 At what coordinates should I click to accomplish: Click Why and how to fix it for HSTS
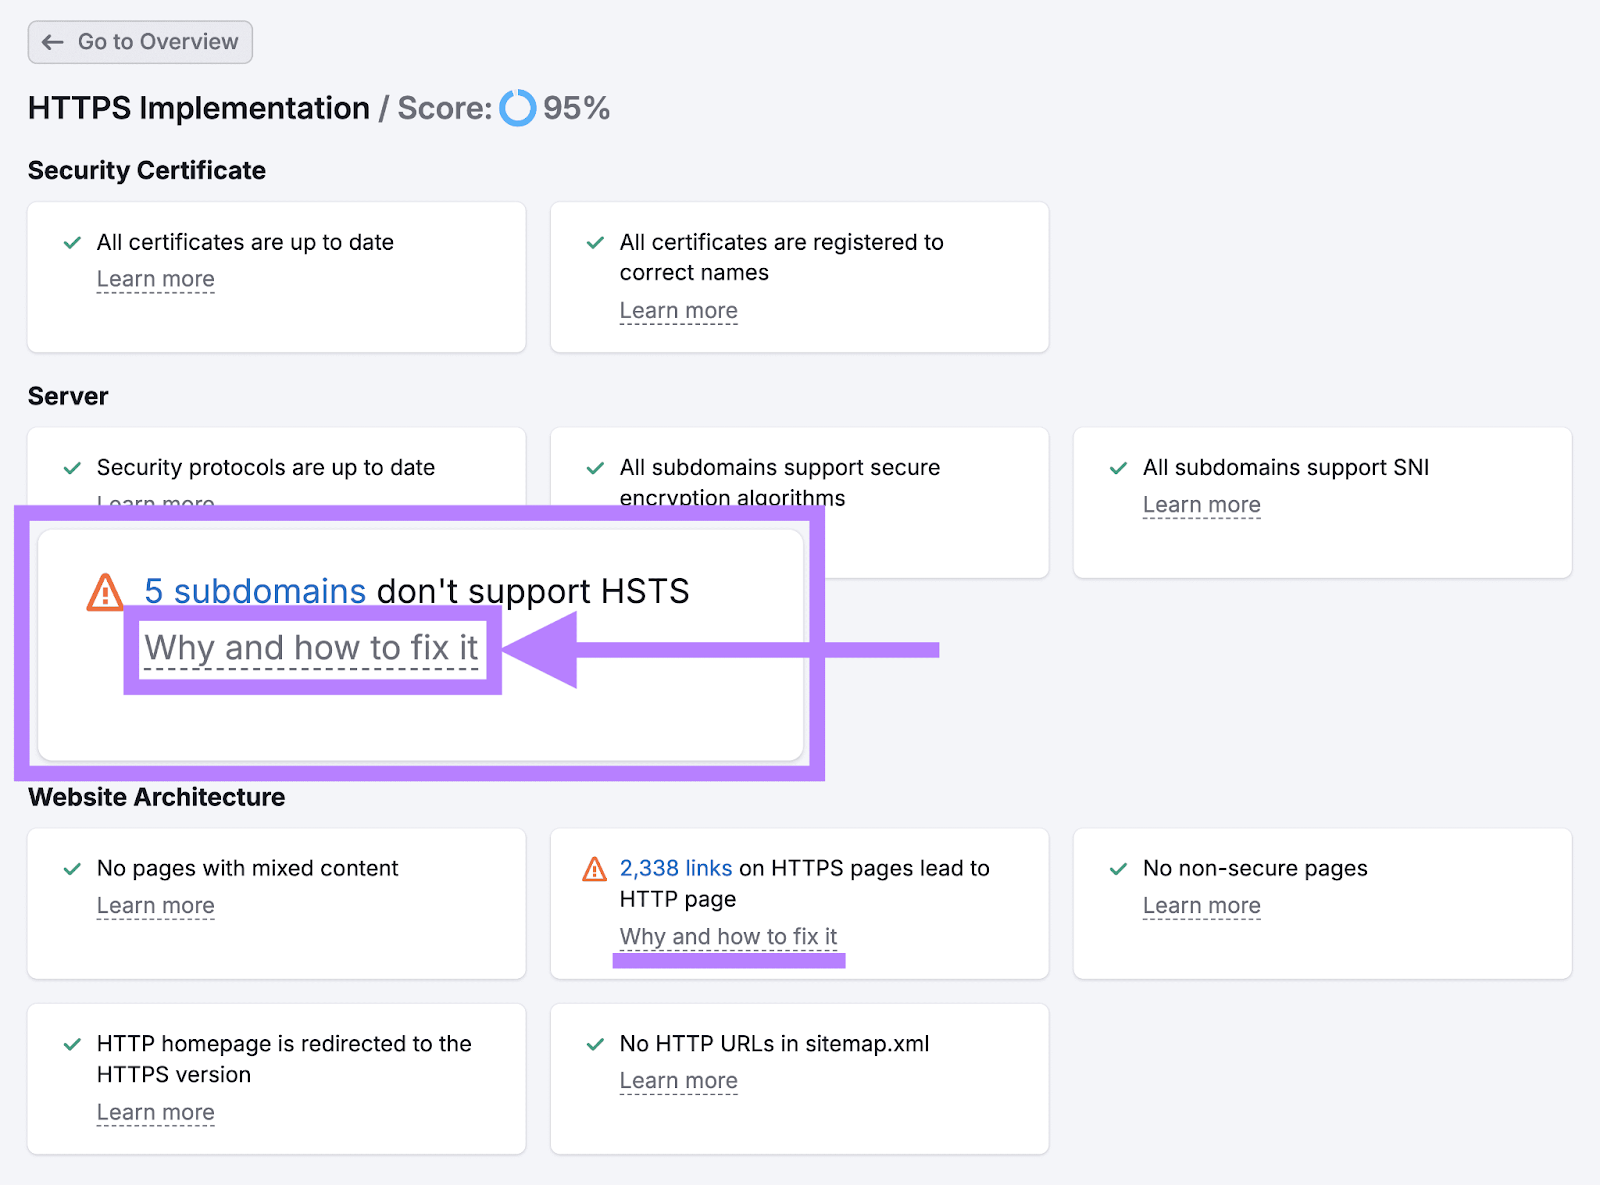point(312,648)
